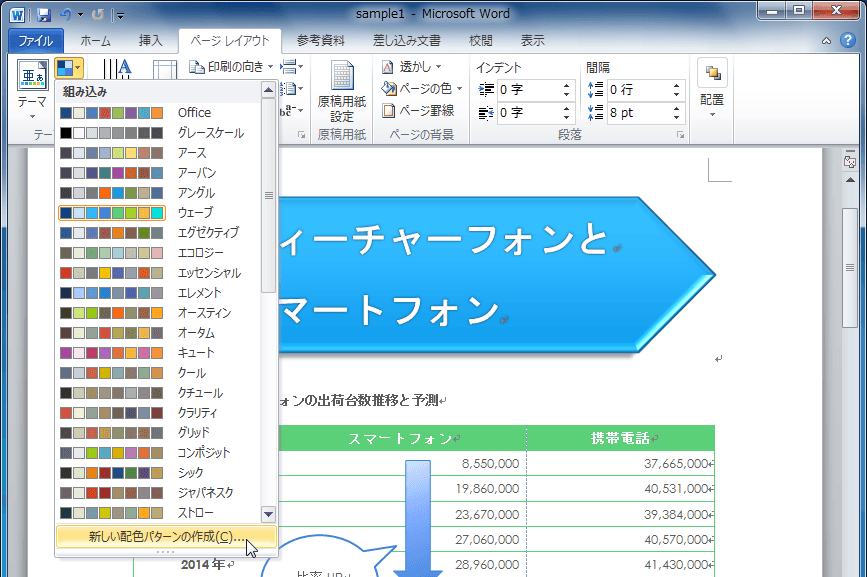Select the Office color scheme
Image resolution: width=867 pixels, height=577 pixels.
point(159,113)
